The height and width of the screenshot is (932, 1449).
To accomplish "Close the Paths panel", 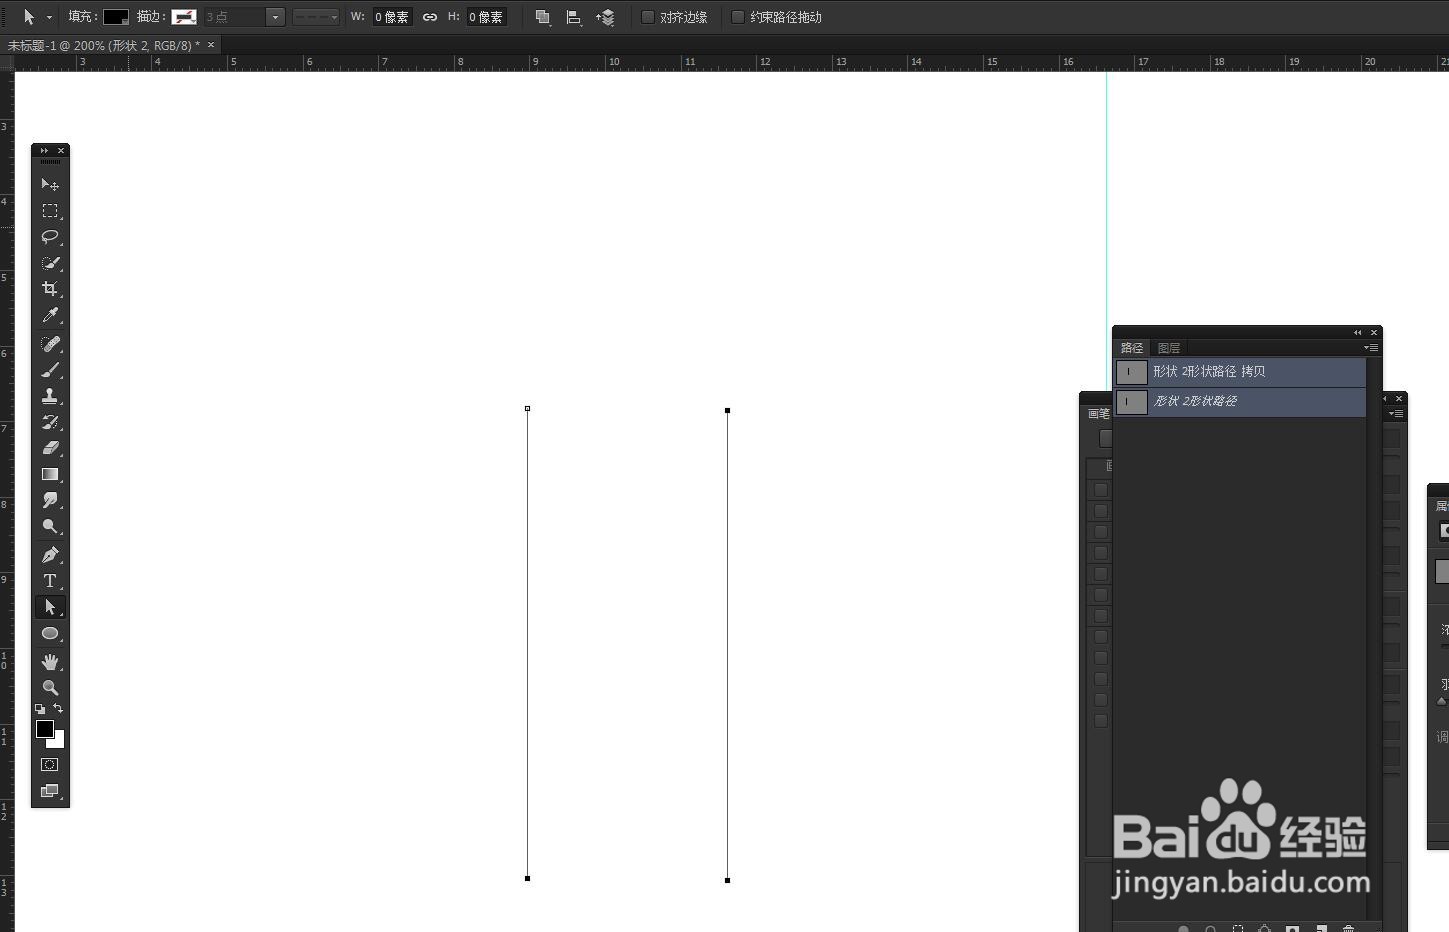I will click(1374, 332).
